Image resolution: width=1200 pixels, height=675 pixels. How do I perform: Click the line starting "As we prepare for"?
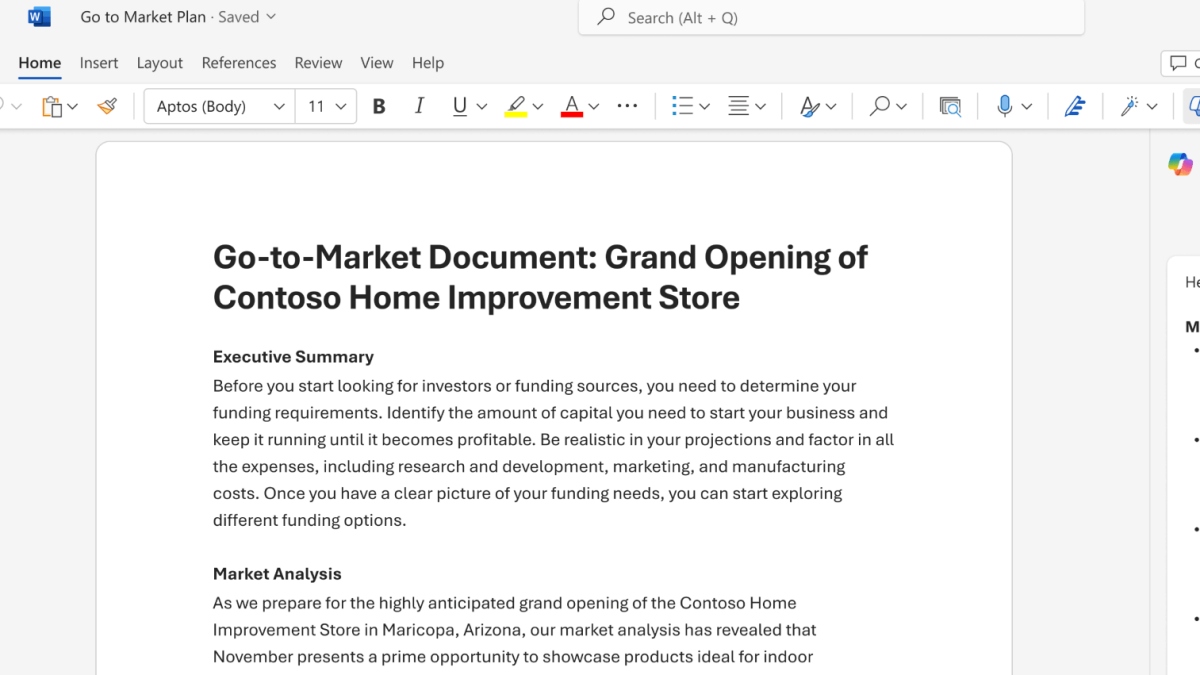click(505, 603)
